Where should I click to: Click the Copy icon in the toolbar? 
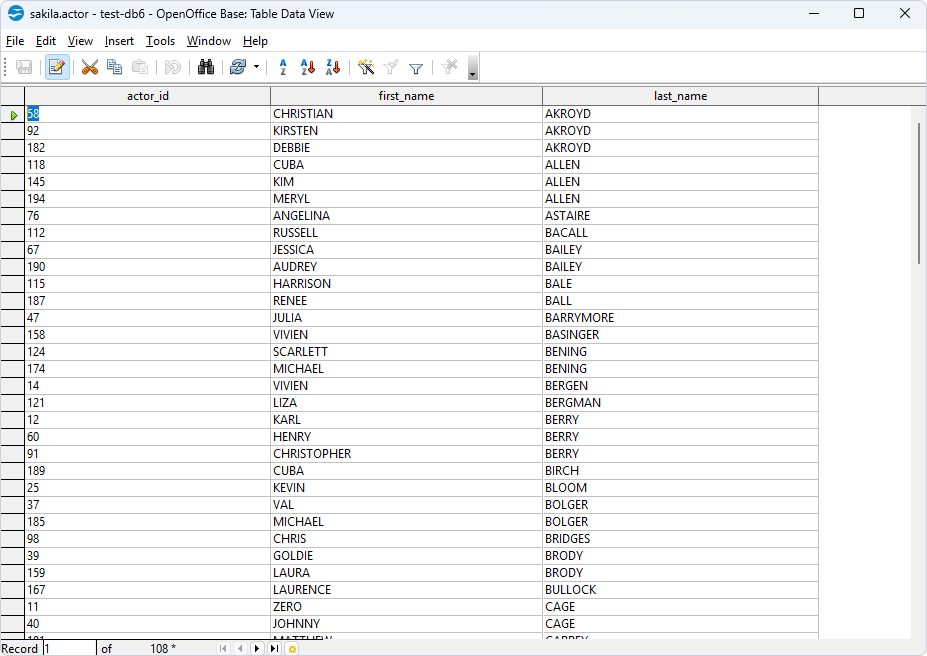114,66
